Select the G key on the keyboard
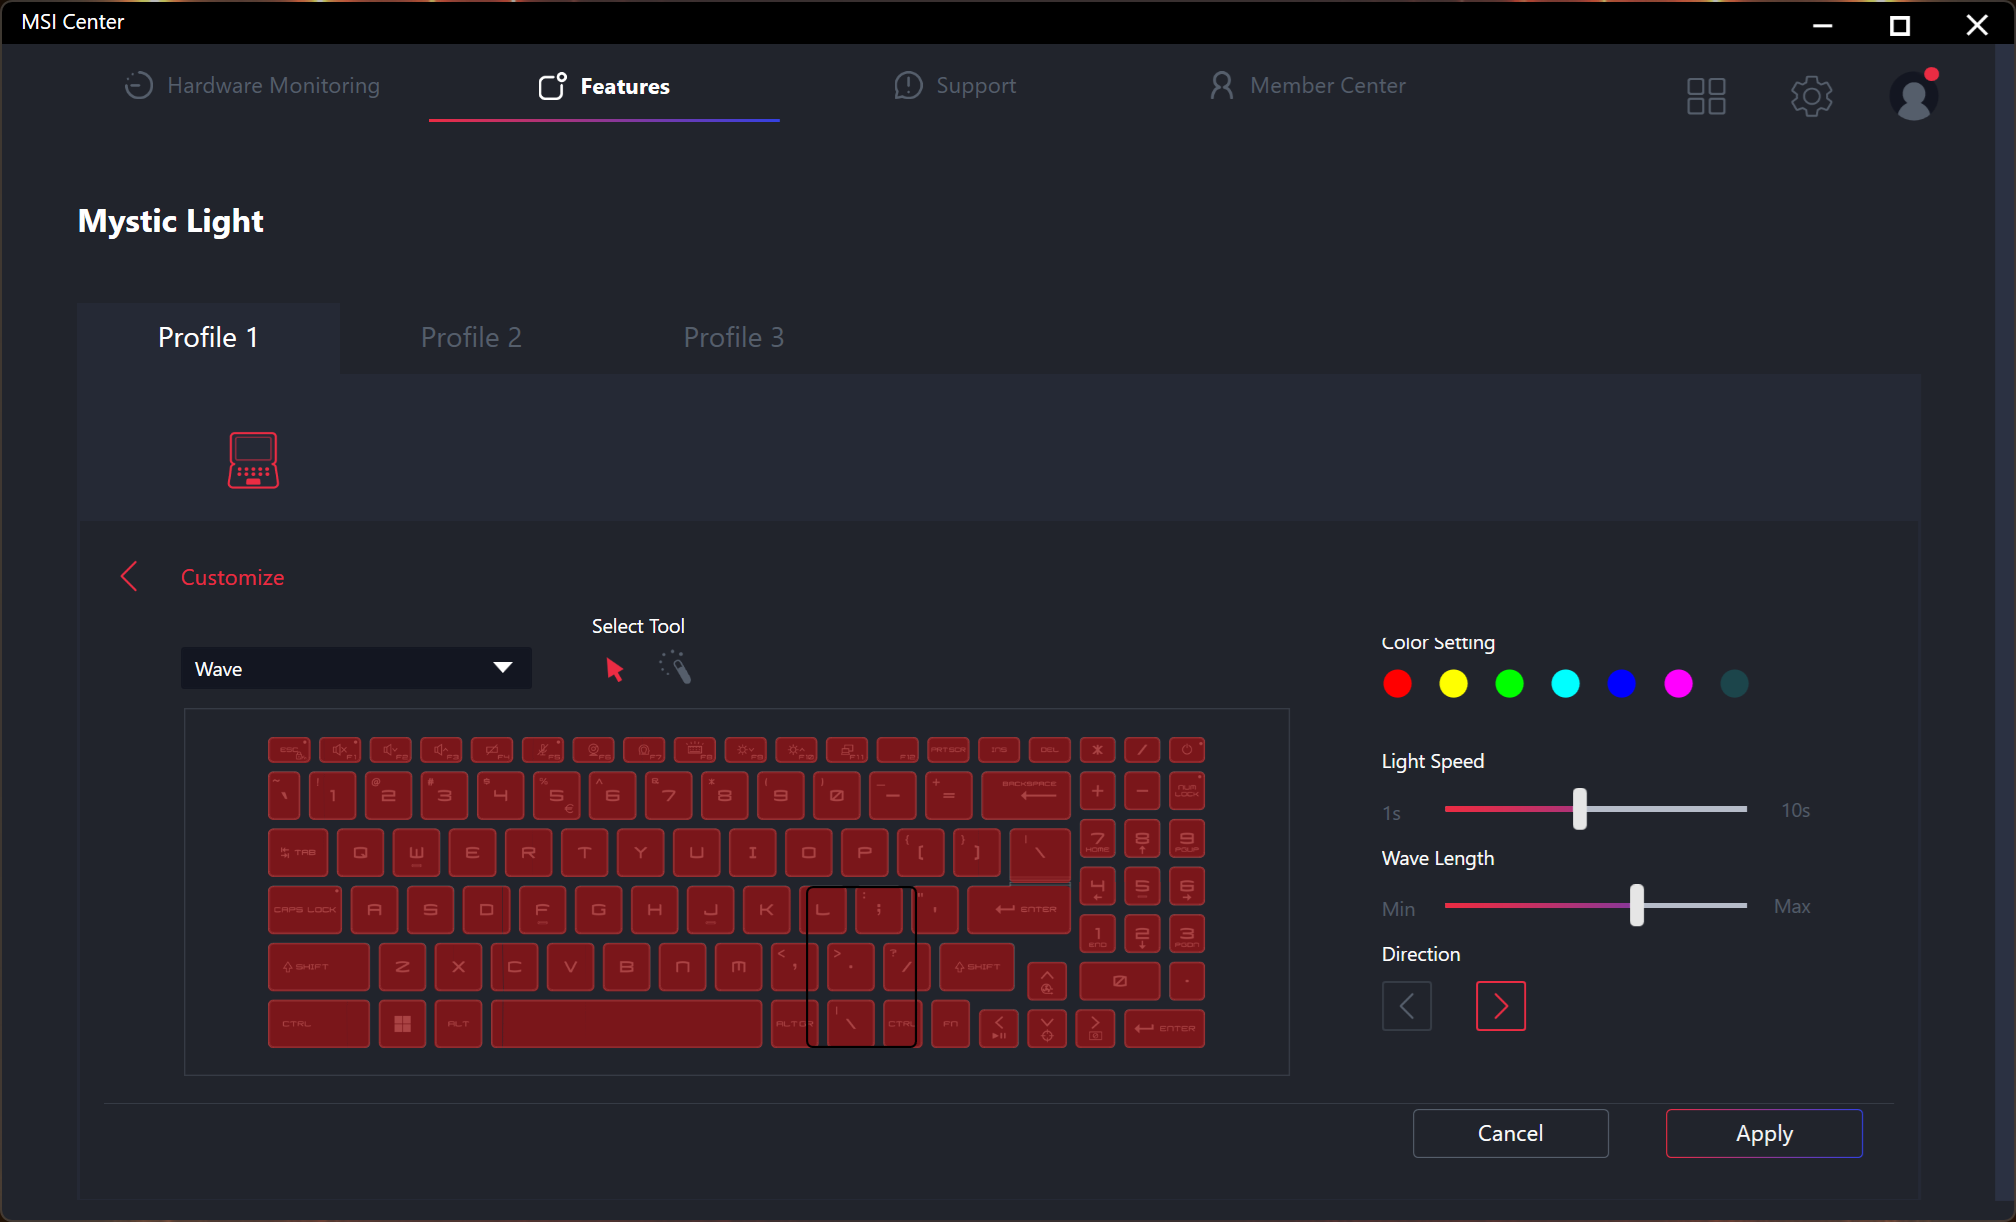This screenshot has width=2016, height=1222. (598, 909)
